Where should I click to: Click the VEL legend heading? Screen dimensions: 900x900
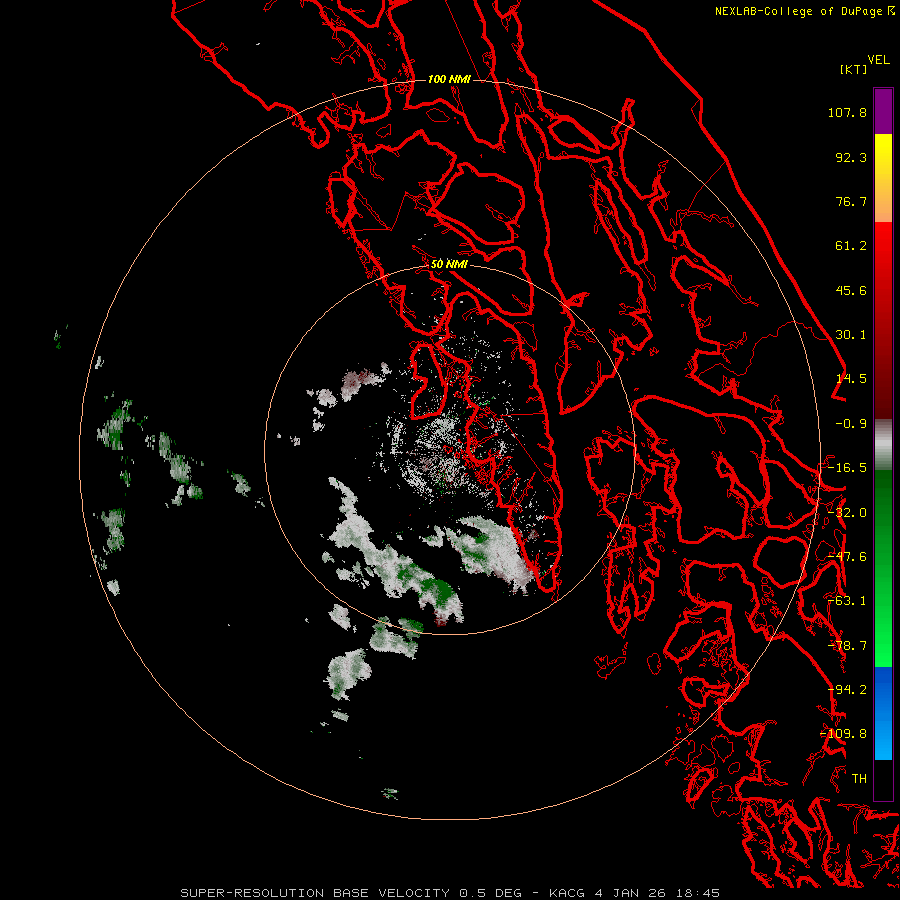pyautogui.click(x=878, y=60)
